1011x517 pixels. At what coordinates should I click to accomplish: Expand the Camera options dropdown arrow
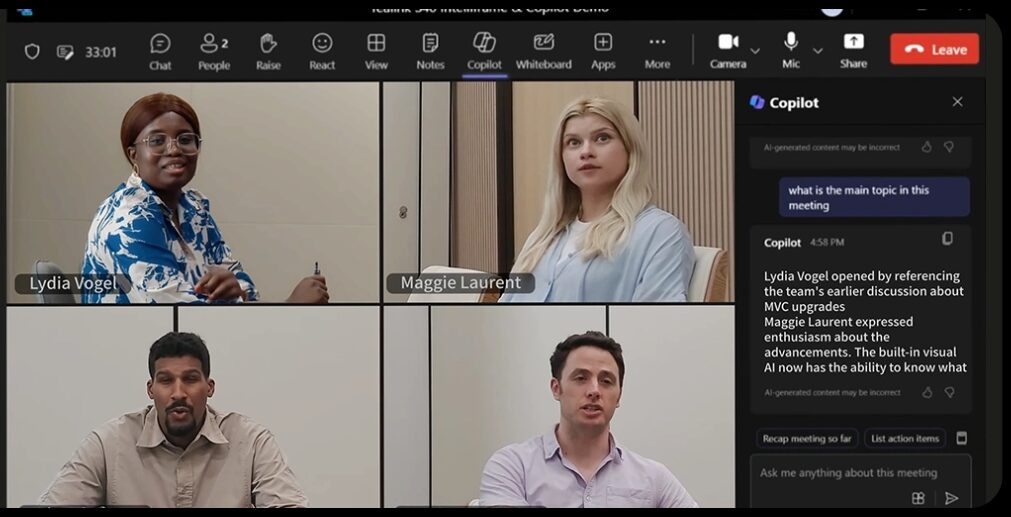755,51
